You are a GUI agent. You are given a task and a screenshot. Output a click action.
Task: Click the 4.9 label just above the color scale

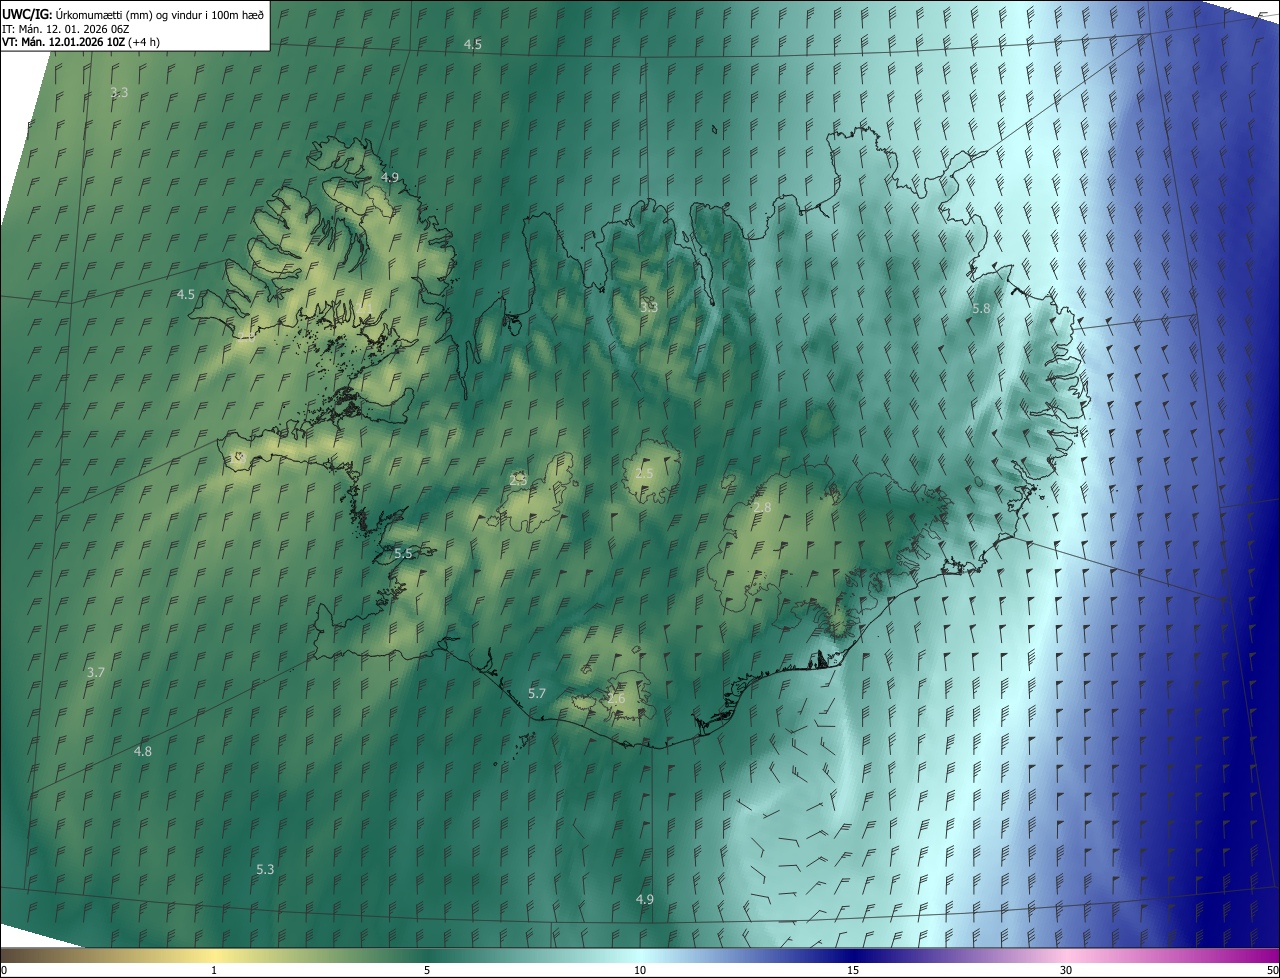[645, 900]
